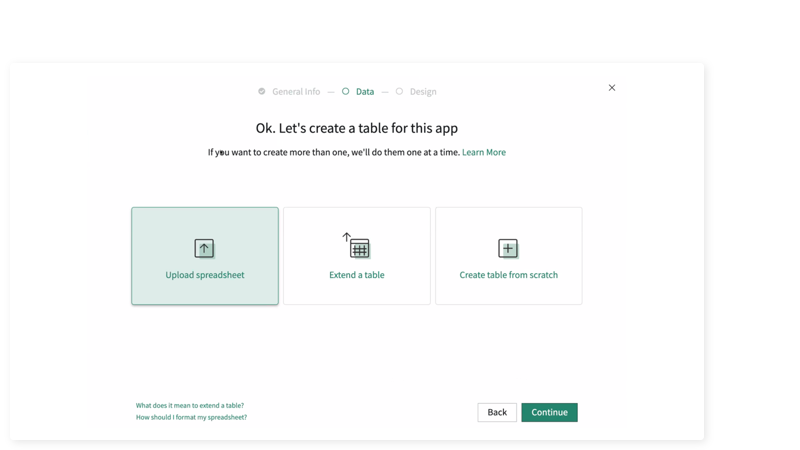Open "What does it mean to extend a table?"

point(190,406)
